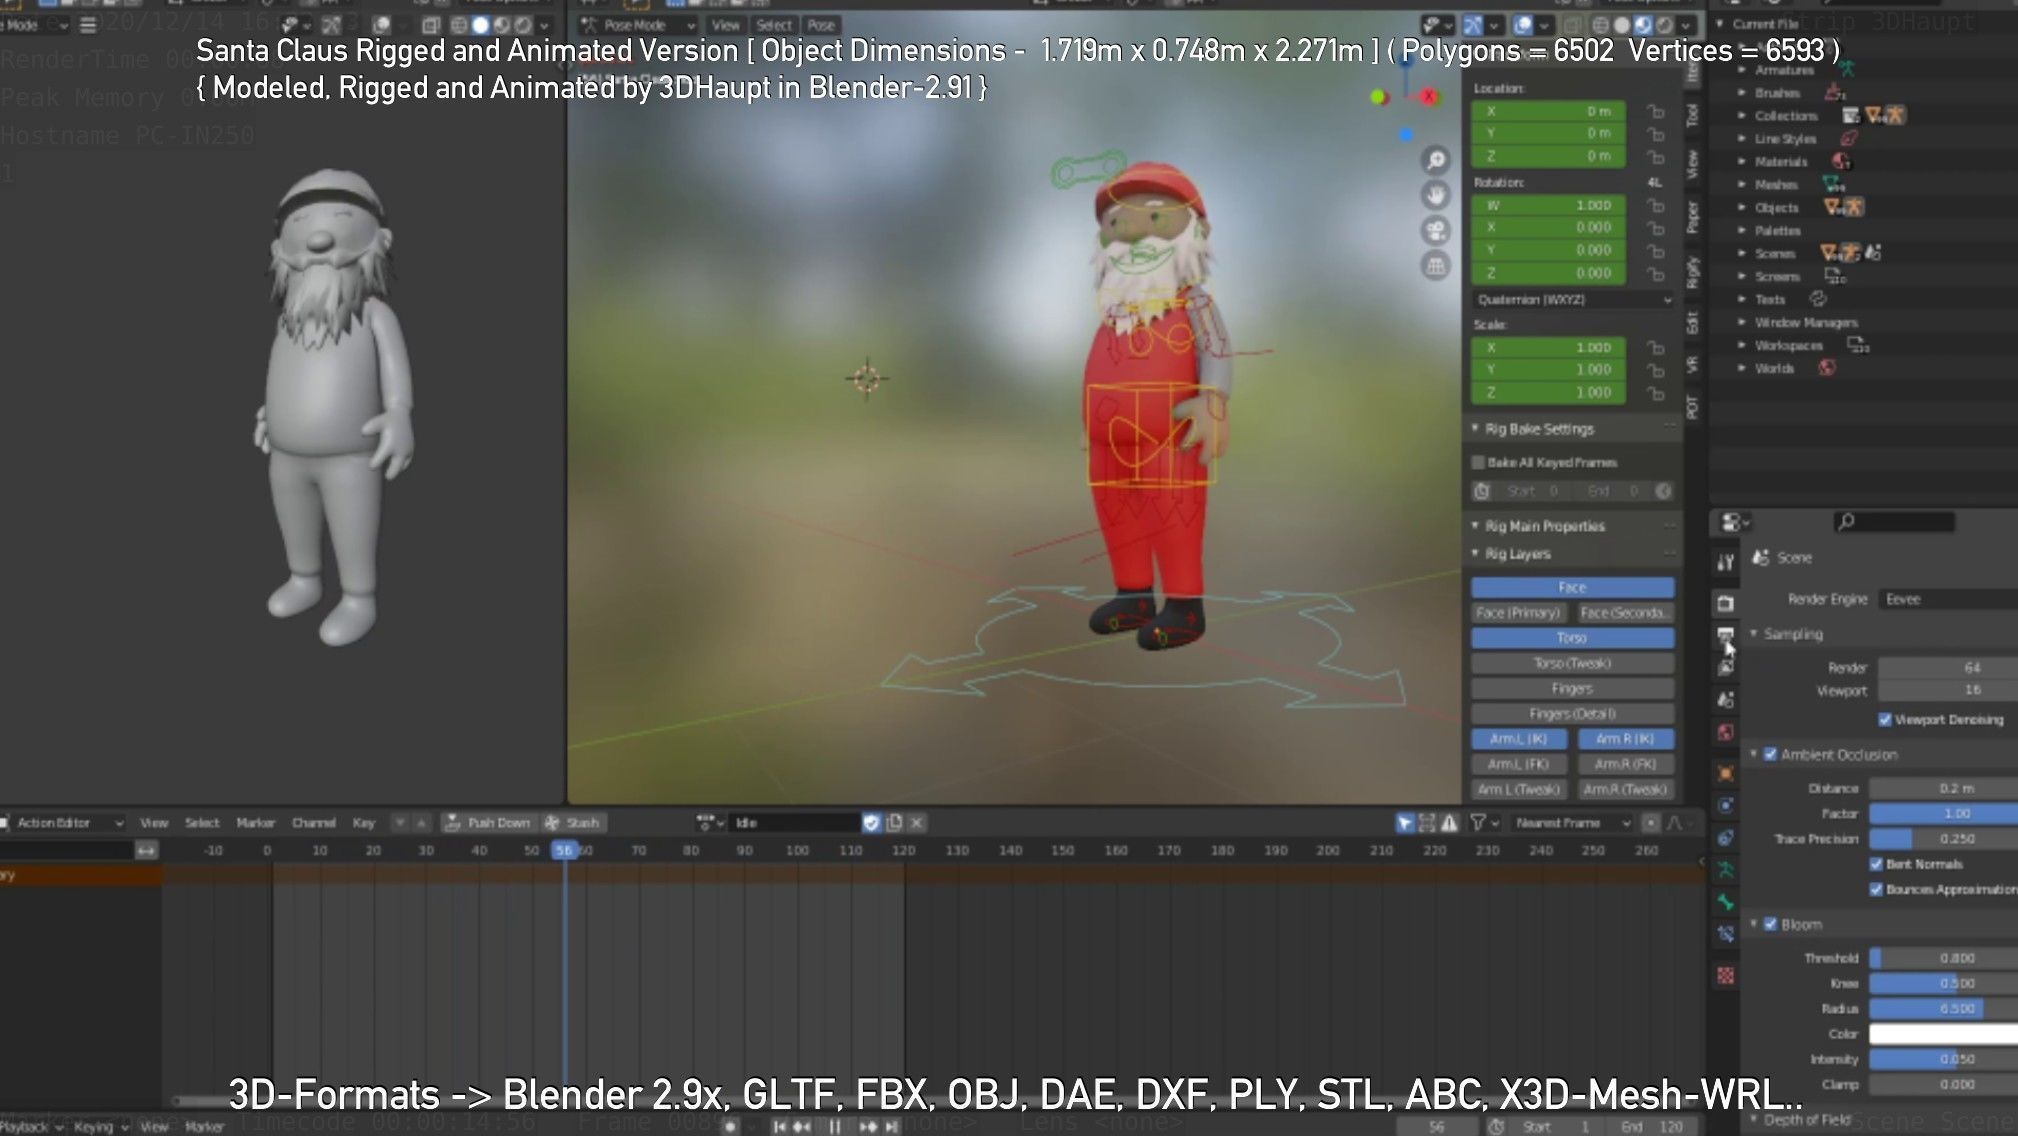Uncheck Bent Normals checkbox
The image size is (2018, 1136).
1876,864
